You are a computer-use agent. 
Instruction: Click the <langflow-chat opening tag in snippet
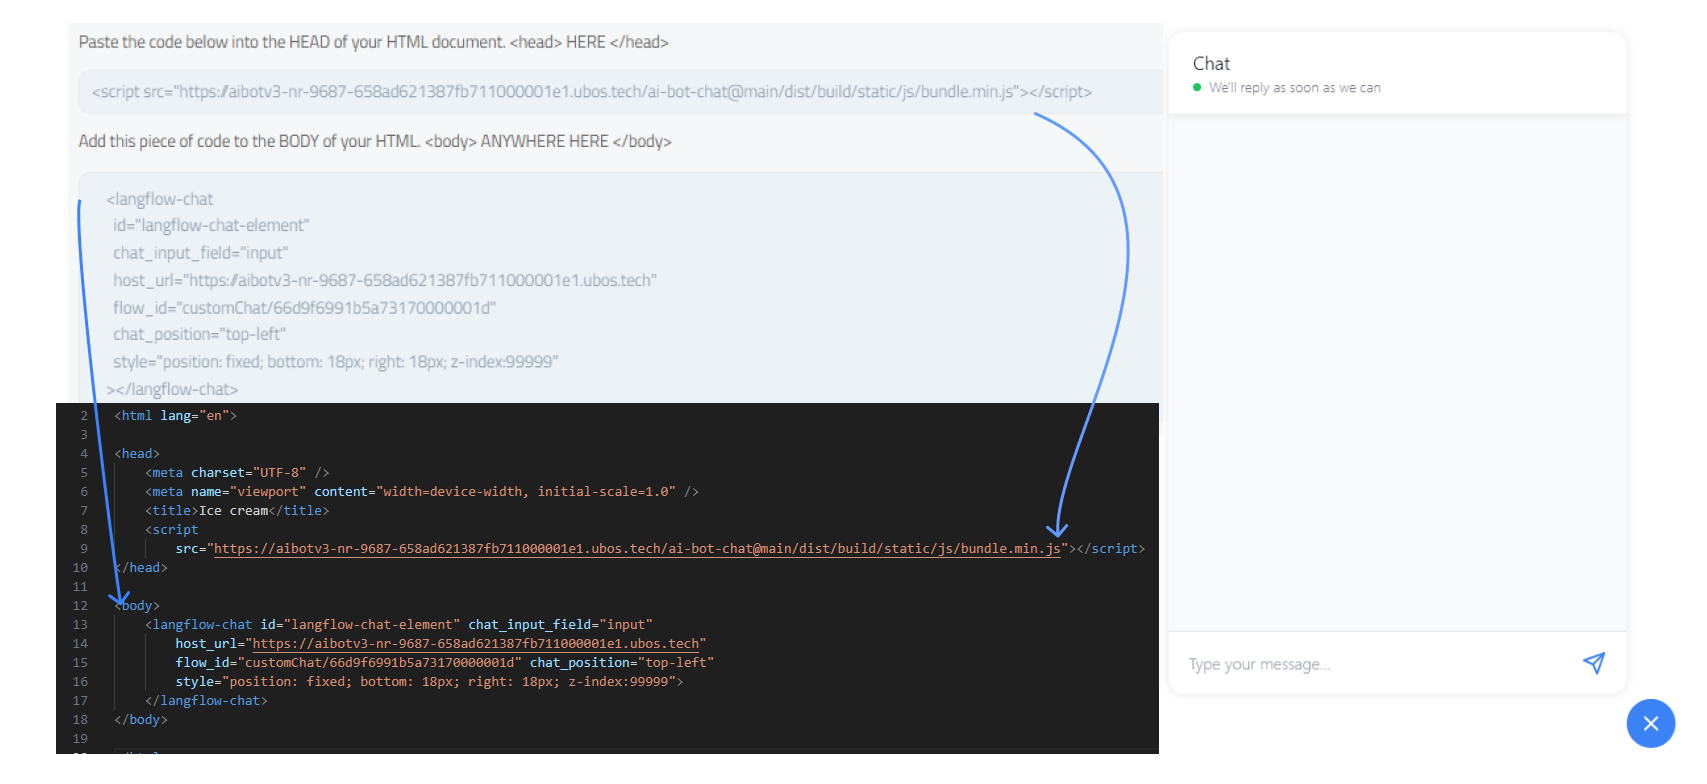160,199
